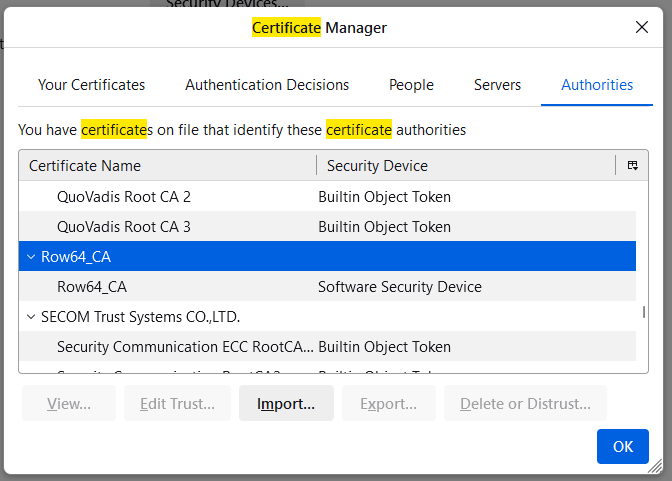This screenshot has width=672, height=481.
Task: Select the Authorities tab
Action: pos(597,85)
